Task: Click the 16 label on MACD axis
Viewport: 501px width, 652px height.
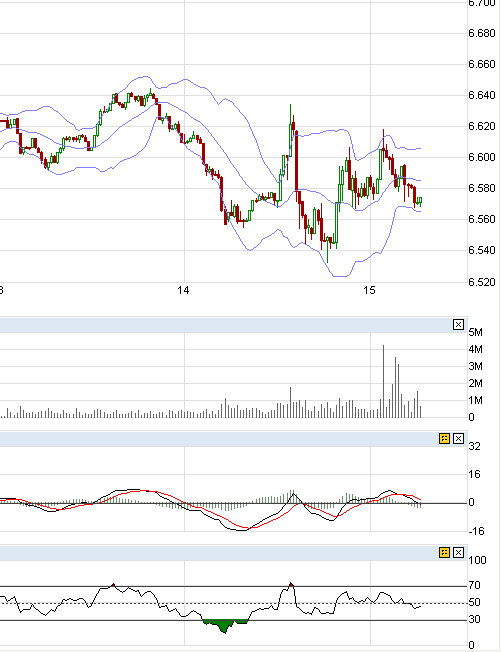Action: click(x=475, y=474)
